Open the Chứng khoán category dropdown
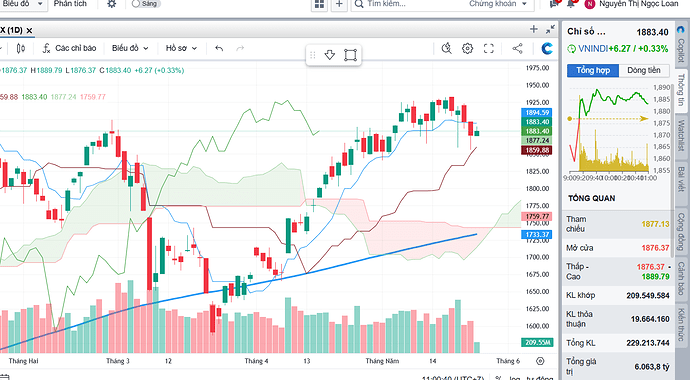This screenshot has height=380, width=690. 498,4
